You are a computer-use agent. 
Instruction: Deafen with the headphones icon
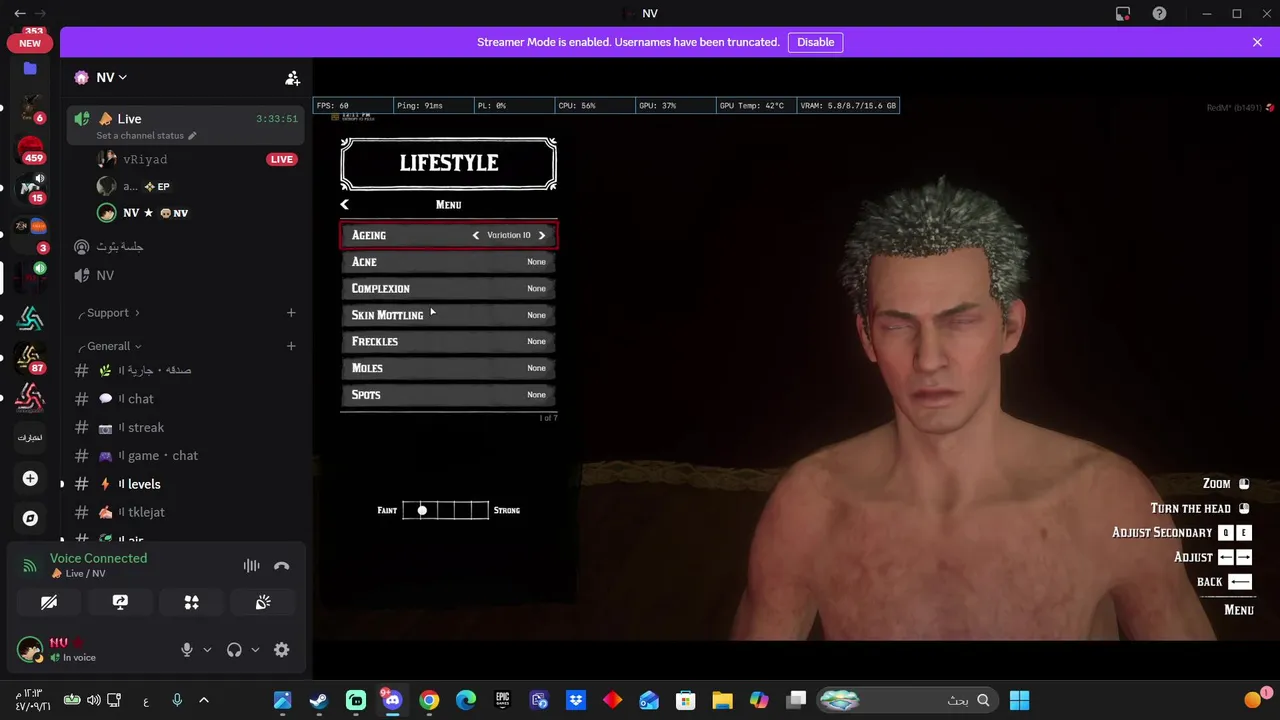234,650
